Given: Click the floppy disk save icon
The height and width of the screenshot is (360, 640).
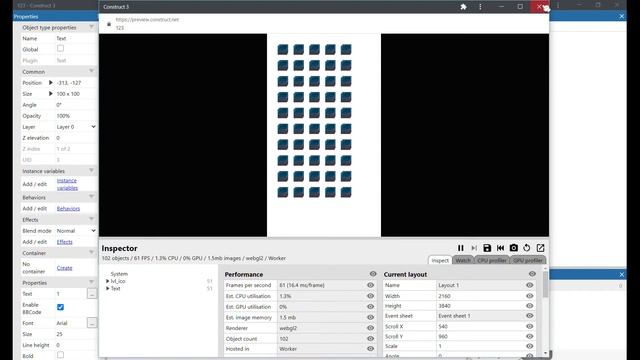Looking at the screenshot, I should [x=487, y=248].
